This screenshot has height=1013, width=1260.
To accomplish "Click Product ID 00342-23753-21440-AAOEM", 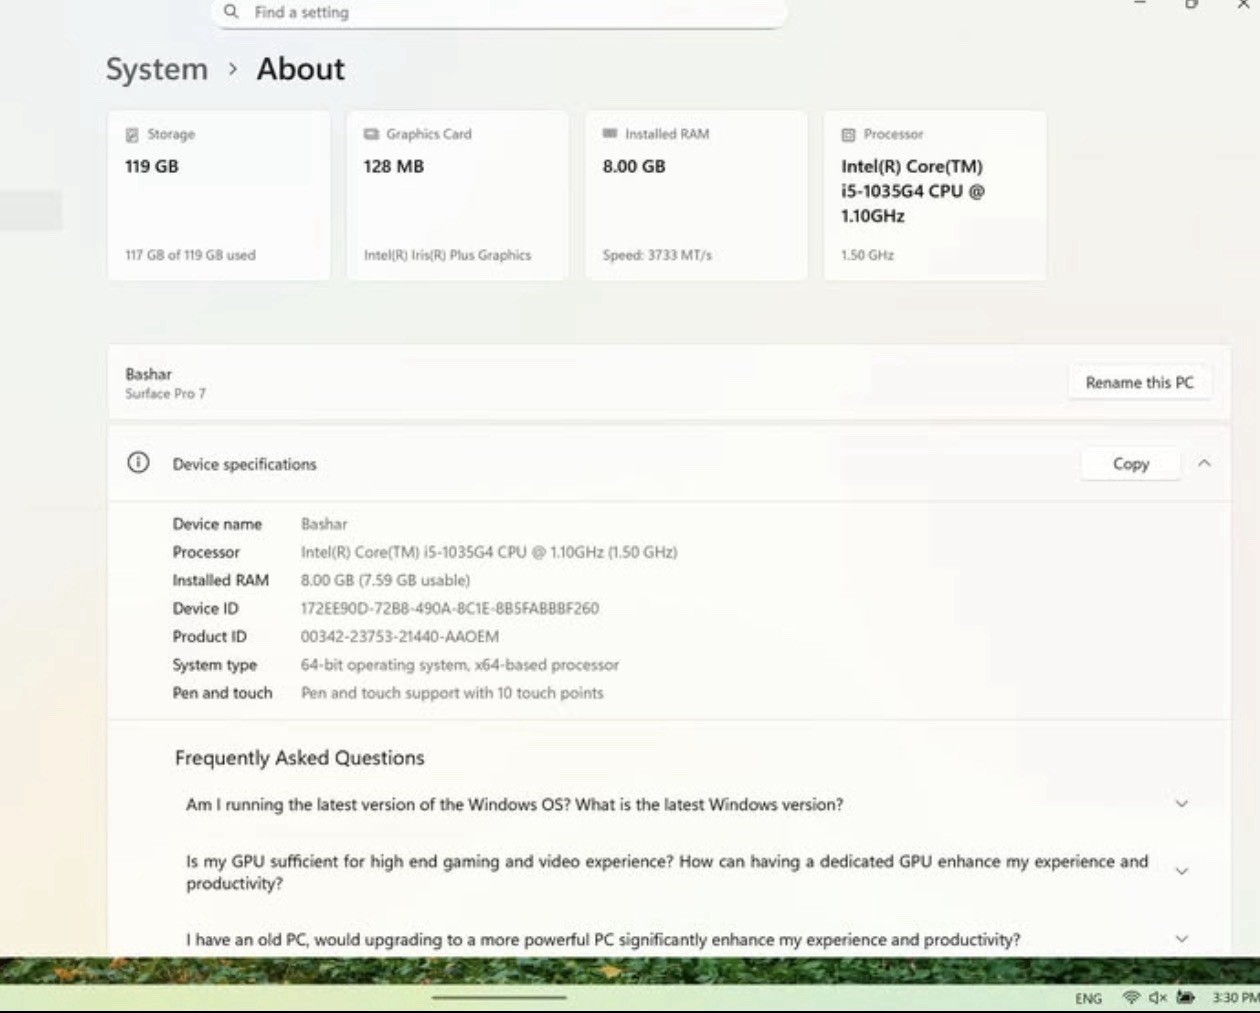I will point(400,636).
